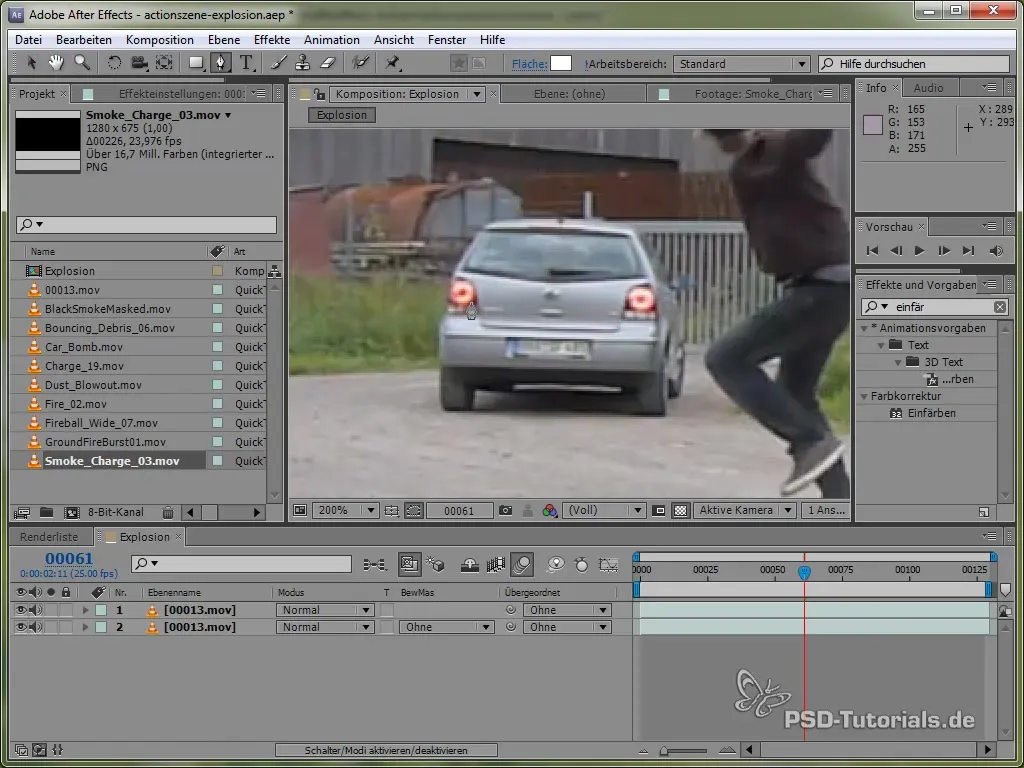Screen dimensions: 1024x768
Task: Select the Unified Camera tool
Action: pos(139,63)
